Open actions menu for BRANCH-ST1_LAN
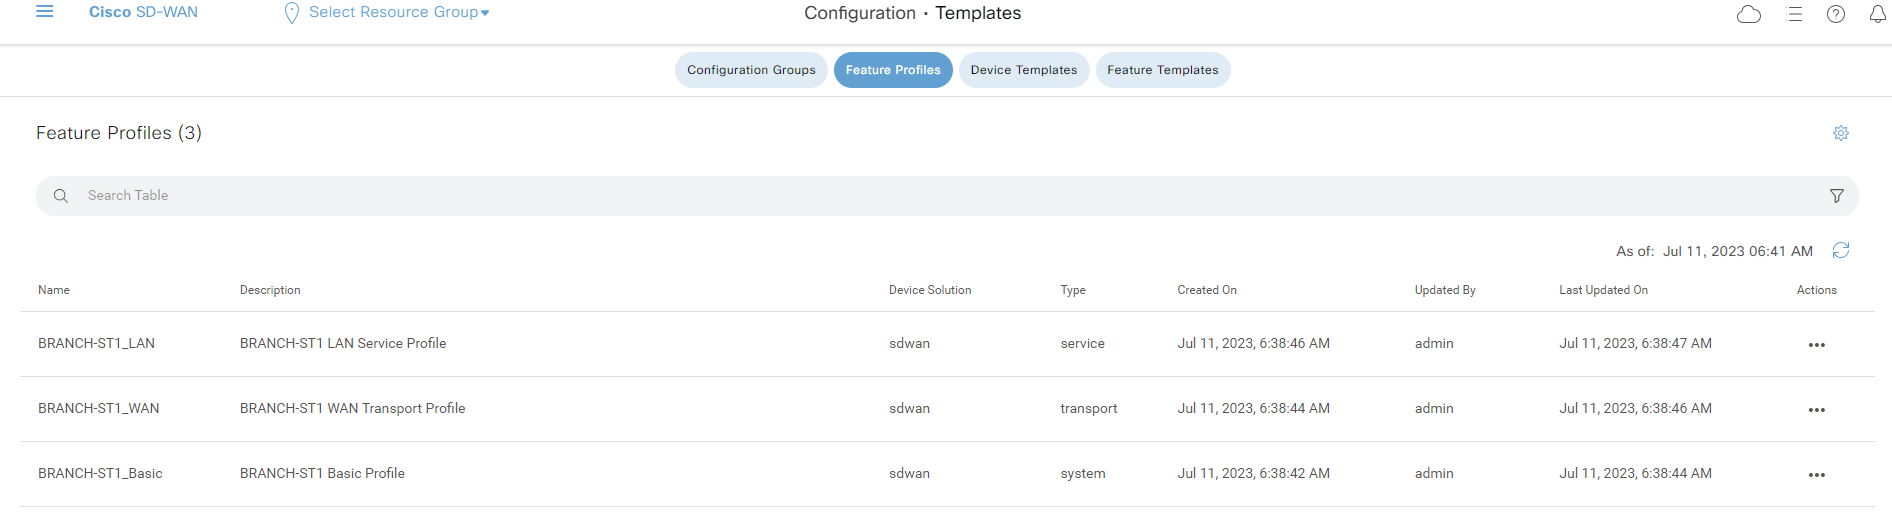This screenshot has width=1892, height=525. click(1817, 345)
